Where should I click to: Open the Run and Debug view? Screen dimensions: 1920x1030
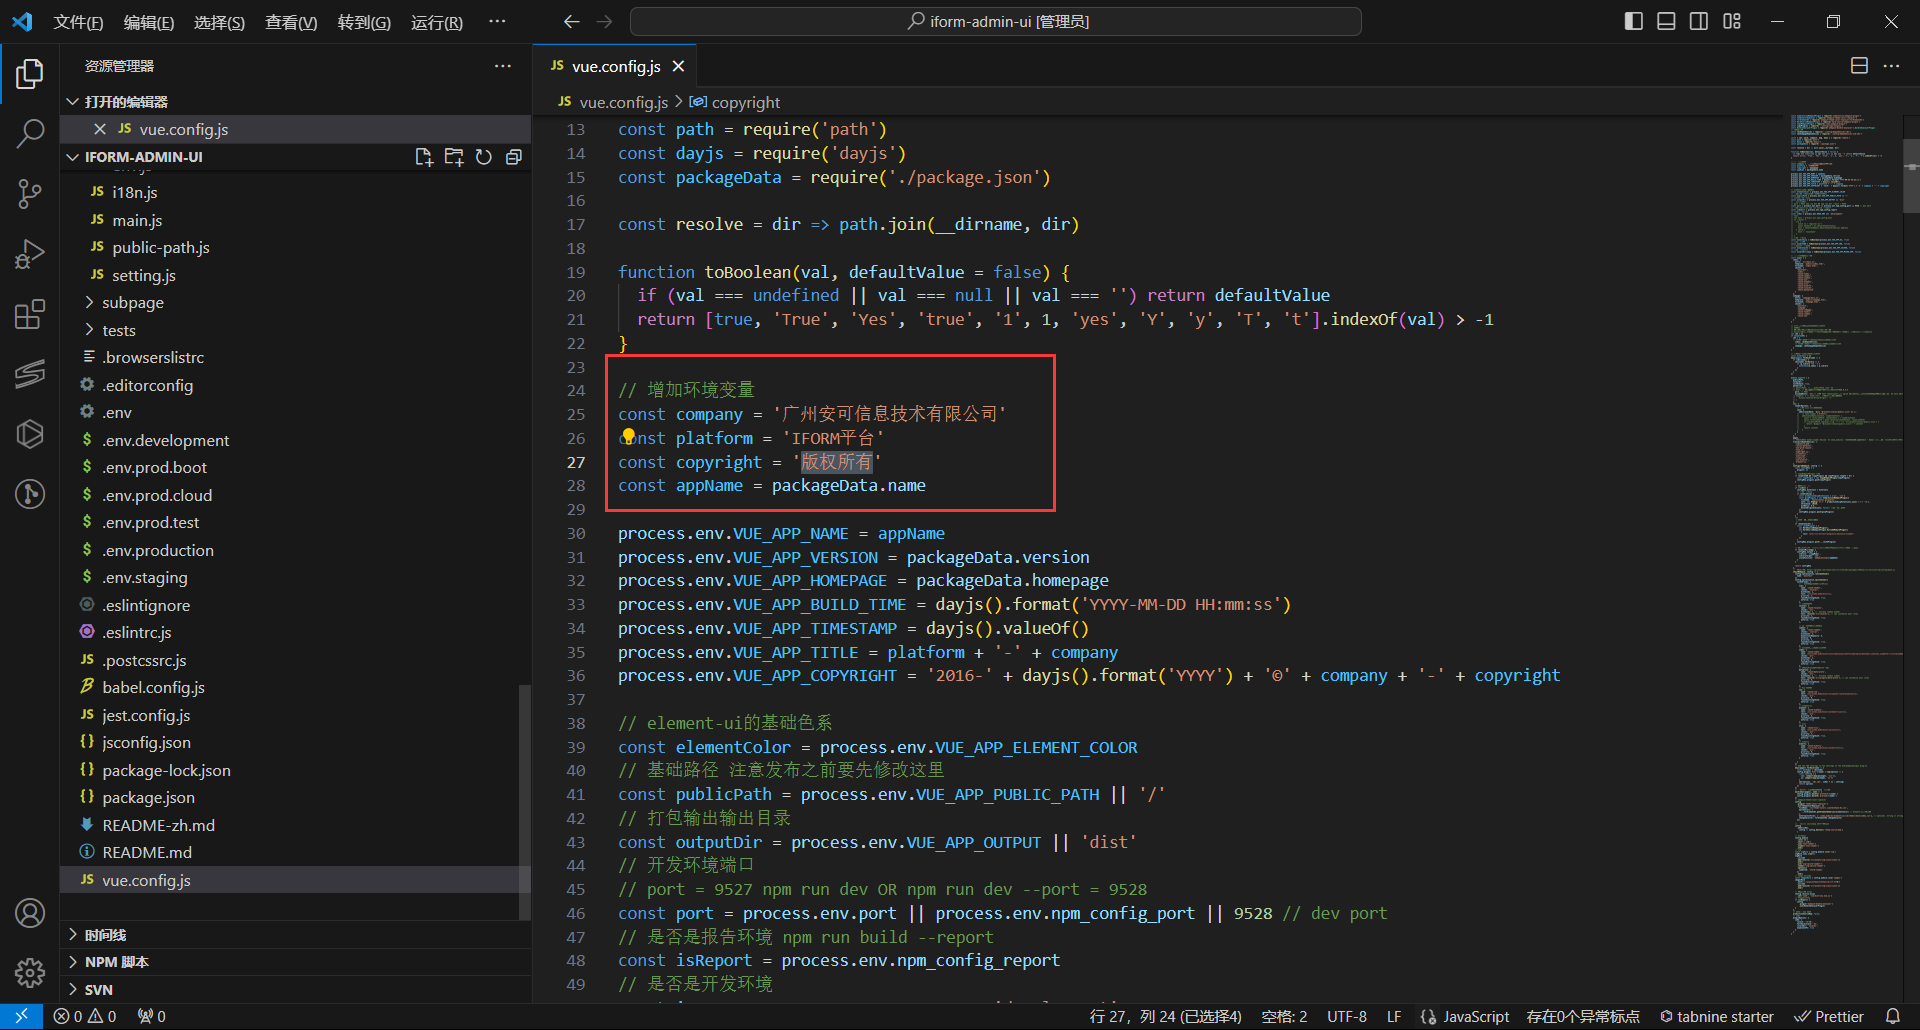[30, 254]
